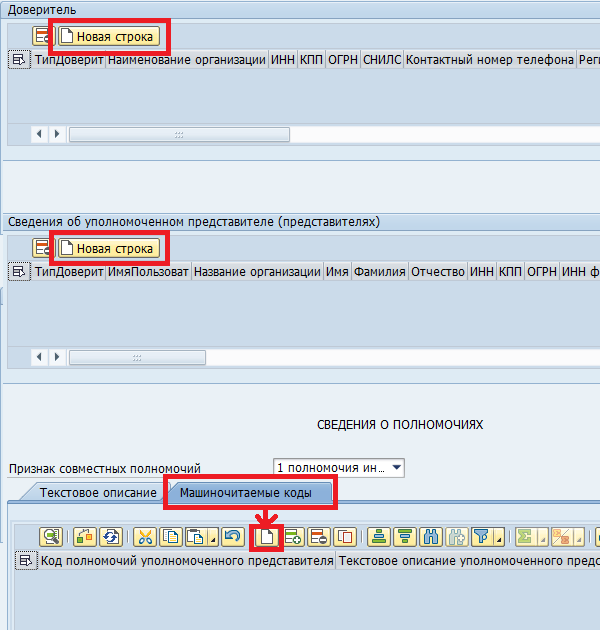Select the 'Машиночитаемые коды' tab
600x630 pixels.
coord(245,493)
